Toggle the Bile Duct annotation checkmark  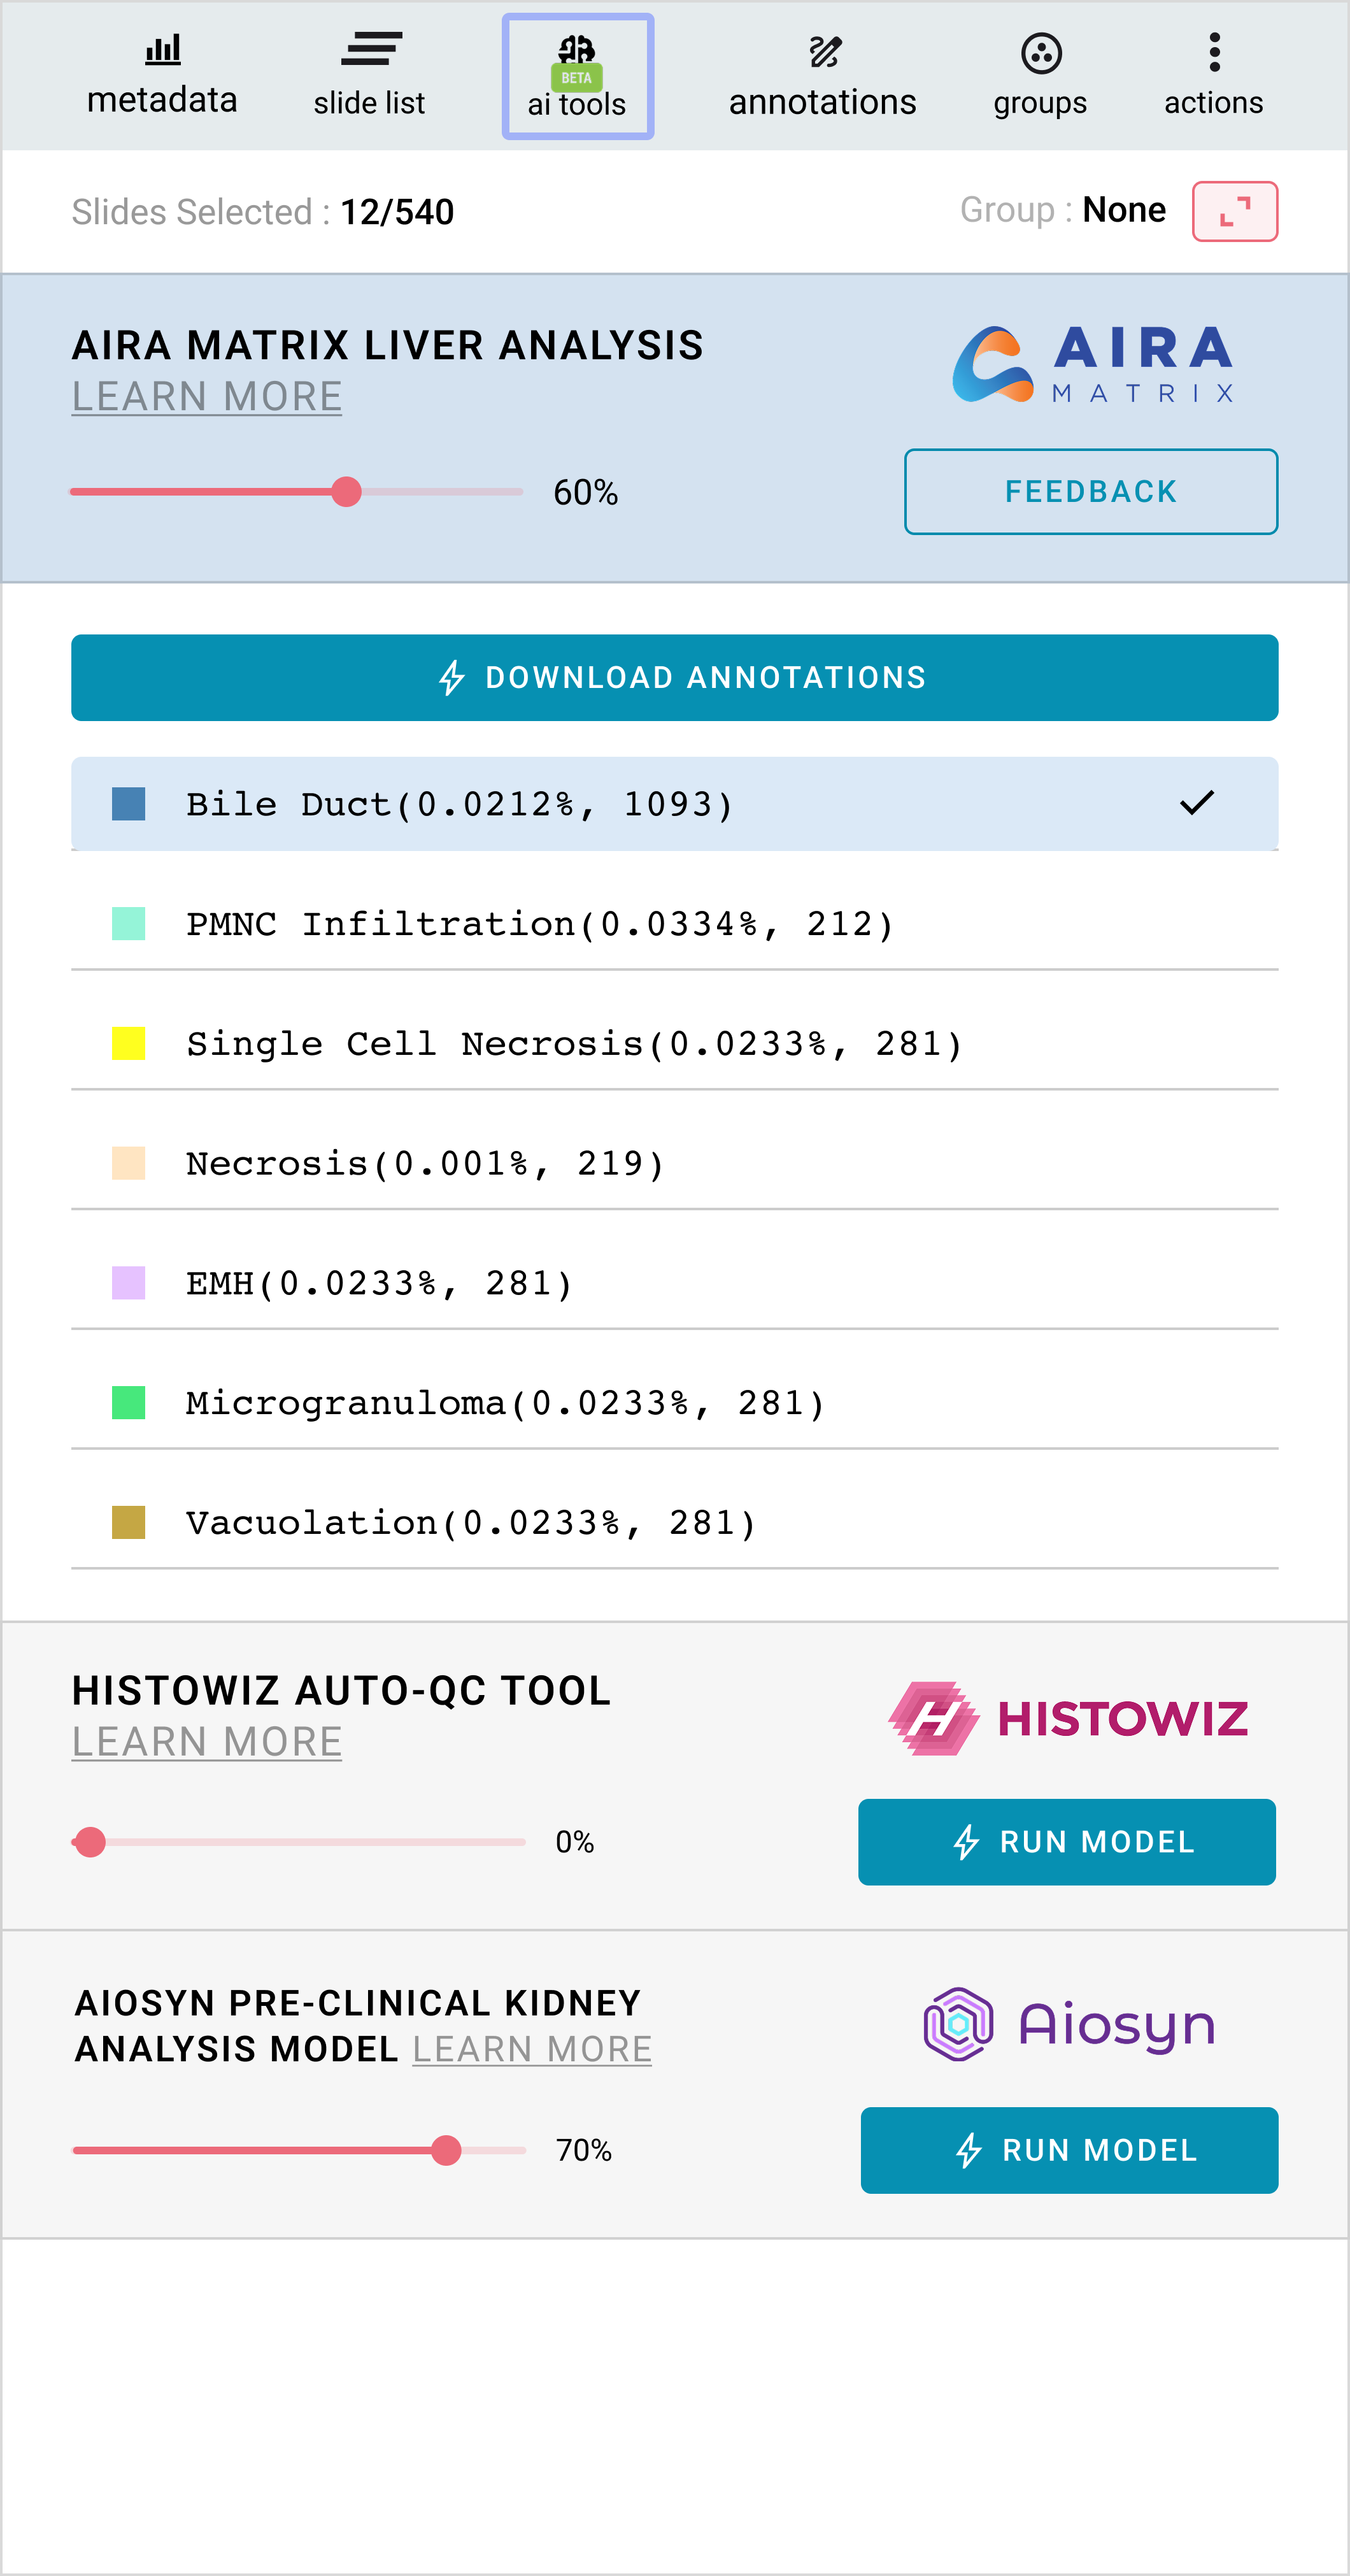1196,803
